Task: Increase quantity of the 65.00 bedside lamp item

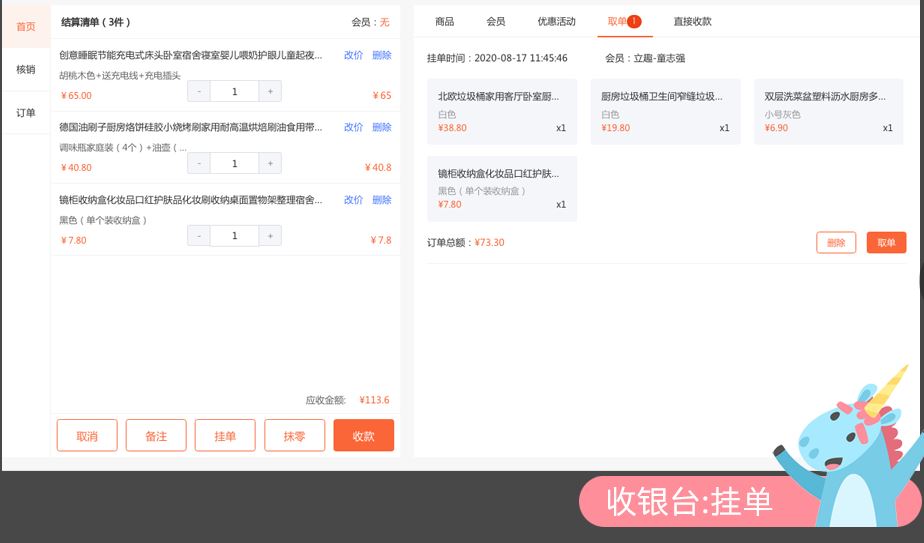Action: click(269, 91)
